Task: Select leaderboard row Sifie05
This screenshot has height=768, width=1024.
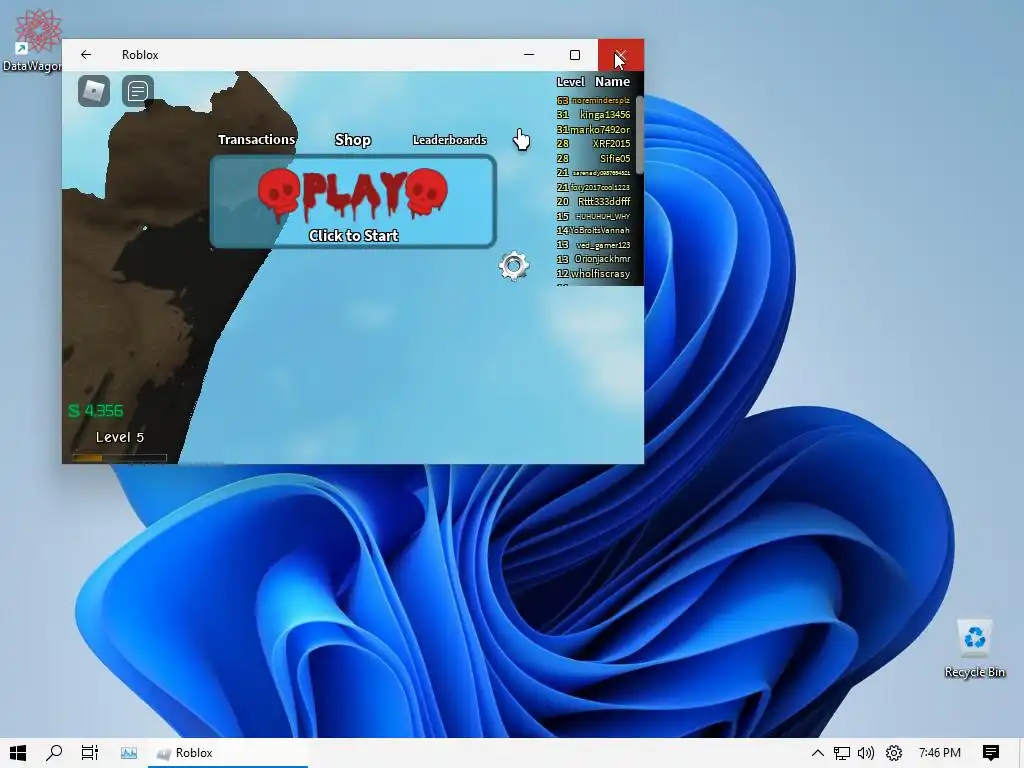Action: click(x=593, y=158)
